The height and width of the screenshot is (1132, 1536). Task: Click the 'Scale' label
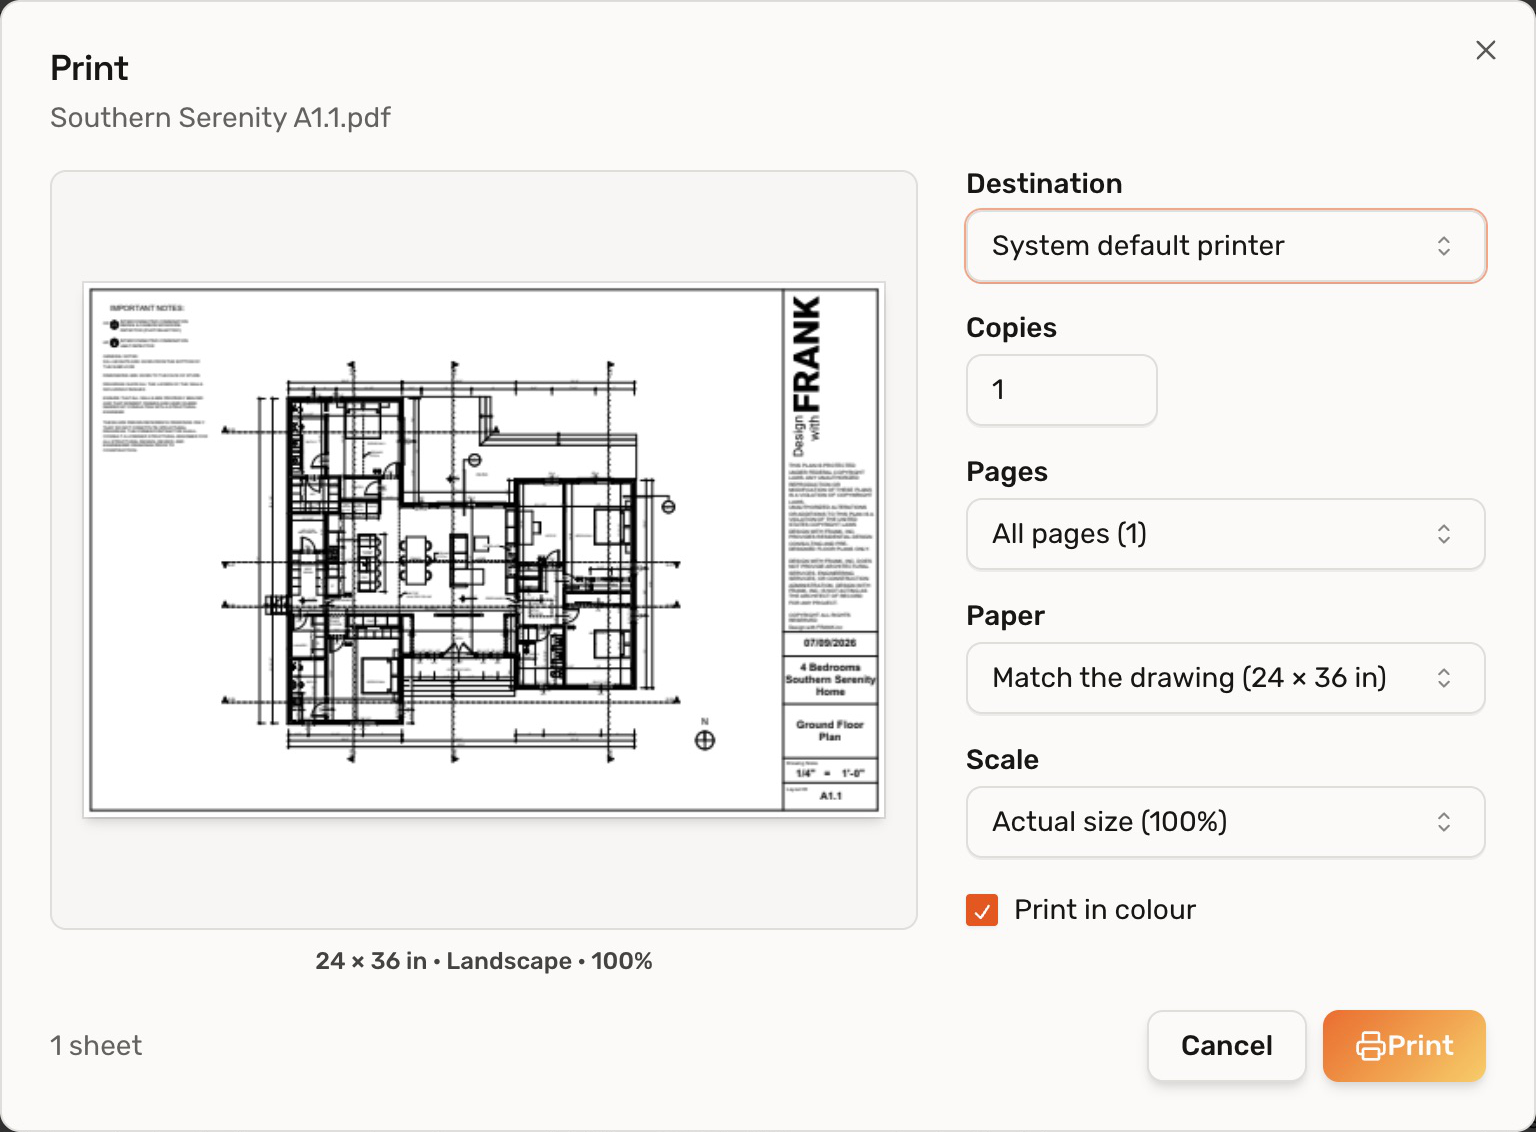coord(1002,760)
